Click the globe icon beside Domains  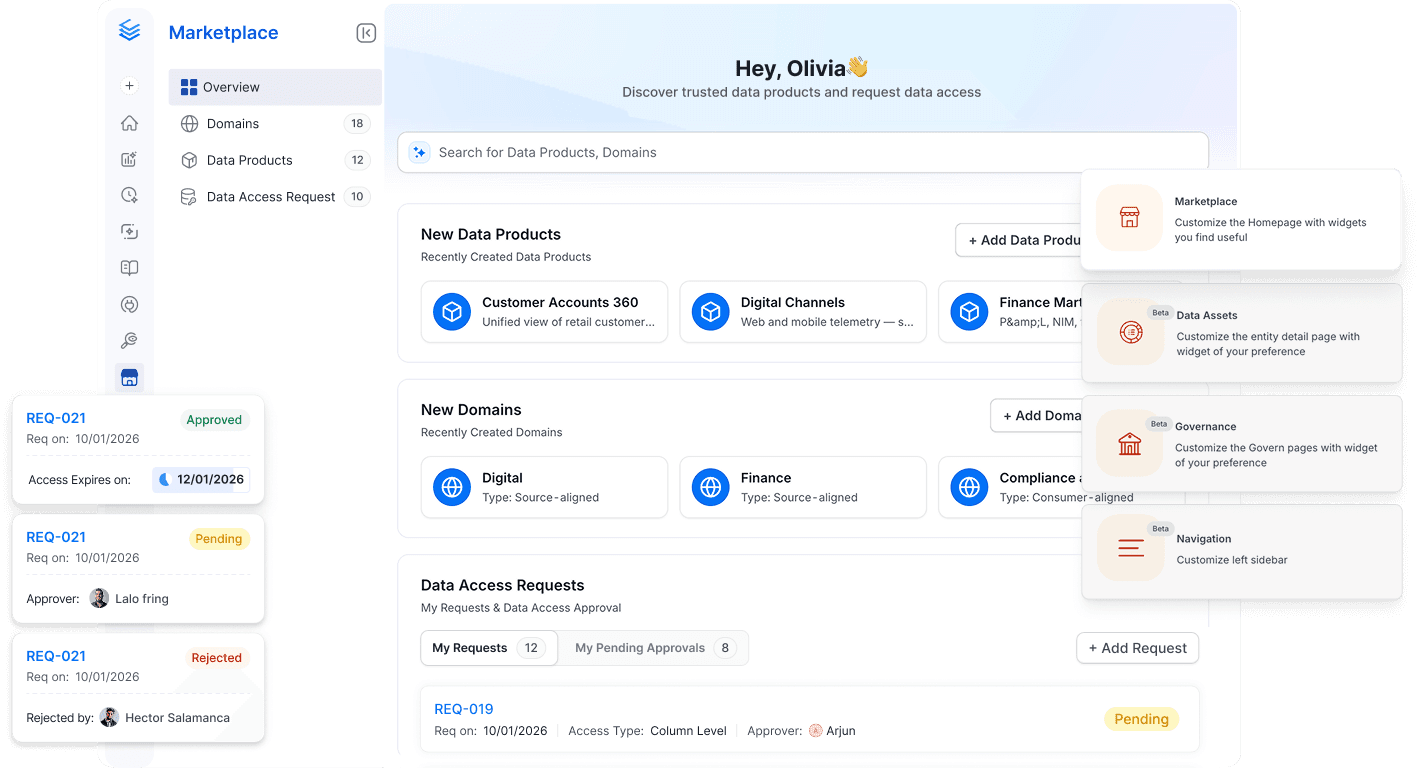click(189, 123)
